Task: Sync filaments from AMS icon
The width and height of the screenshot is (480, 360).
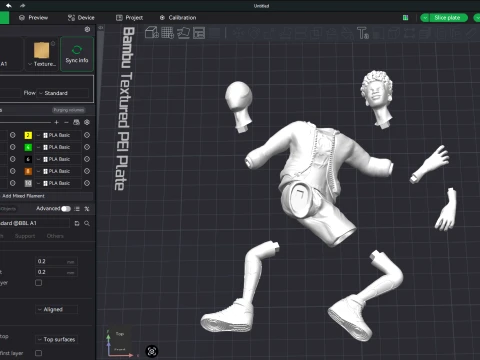Action: click(x=76, y=122)
